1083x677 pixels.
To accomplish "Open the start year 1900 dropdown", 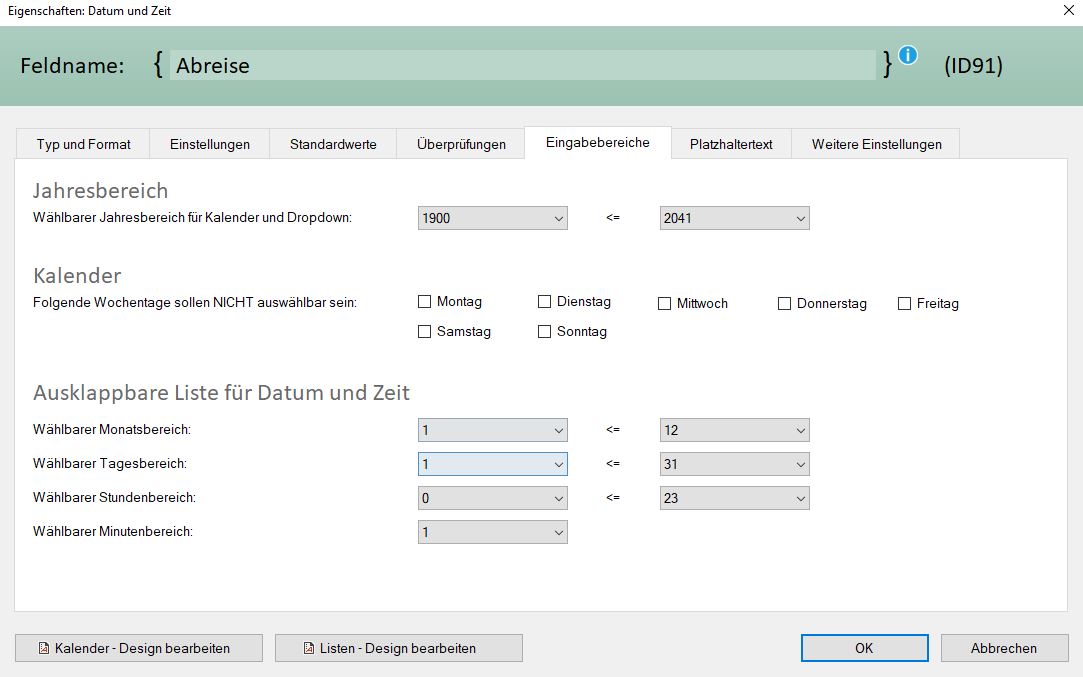I will (492, 218).
